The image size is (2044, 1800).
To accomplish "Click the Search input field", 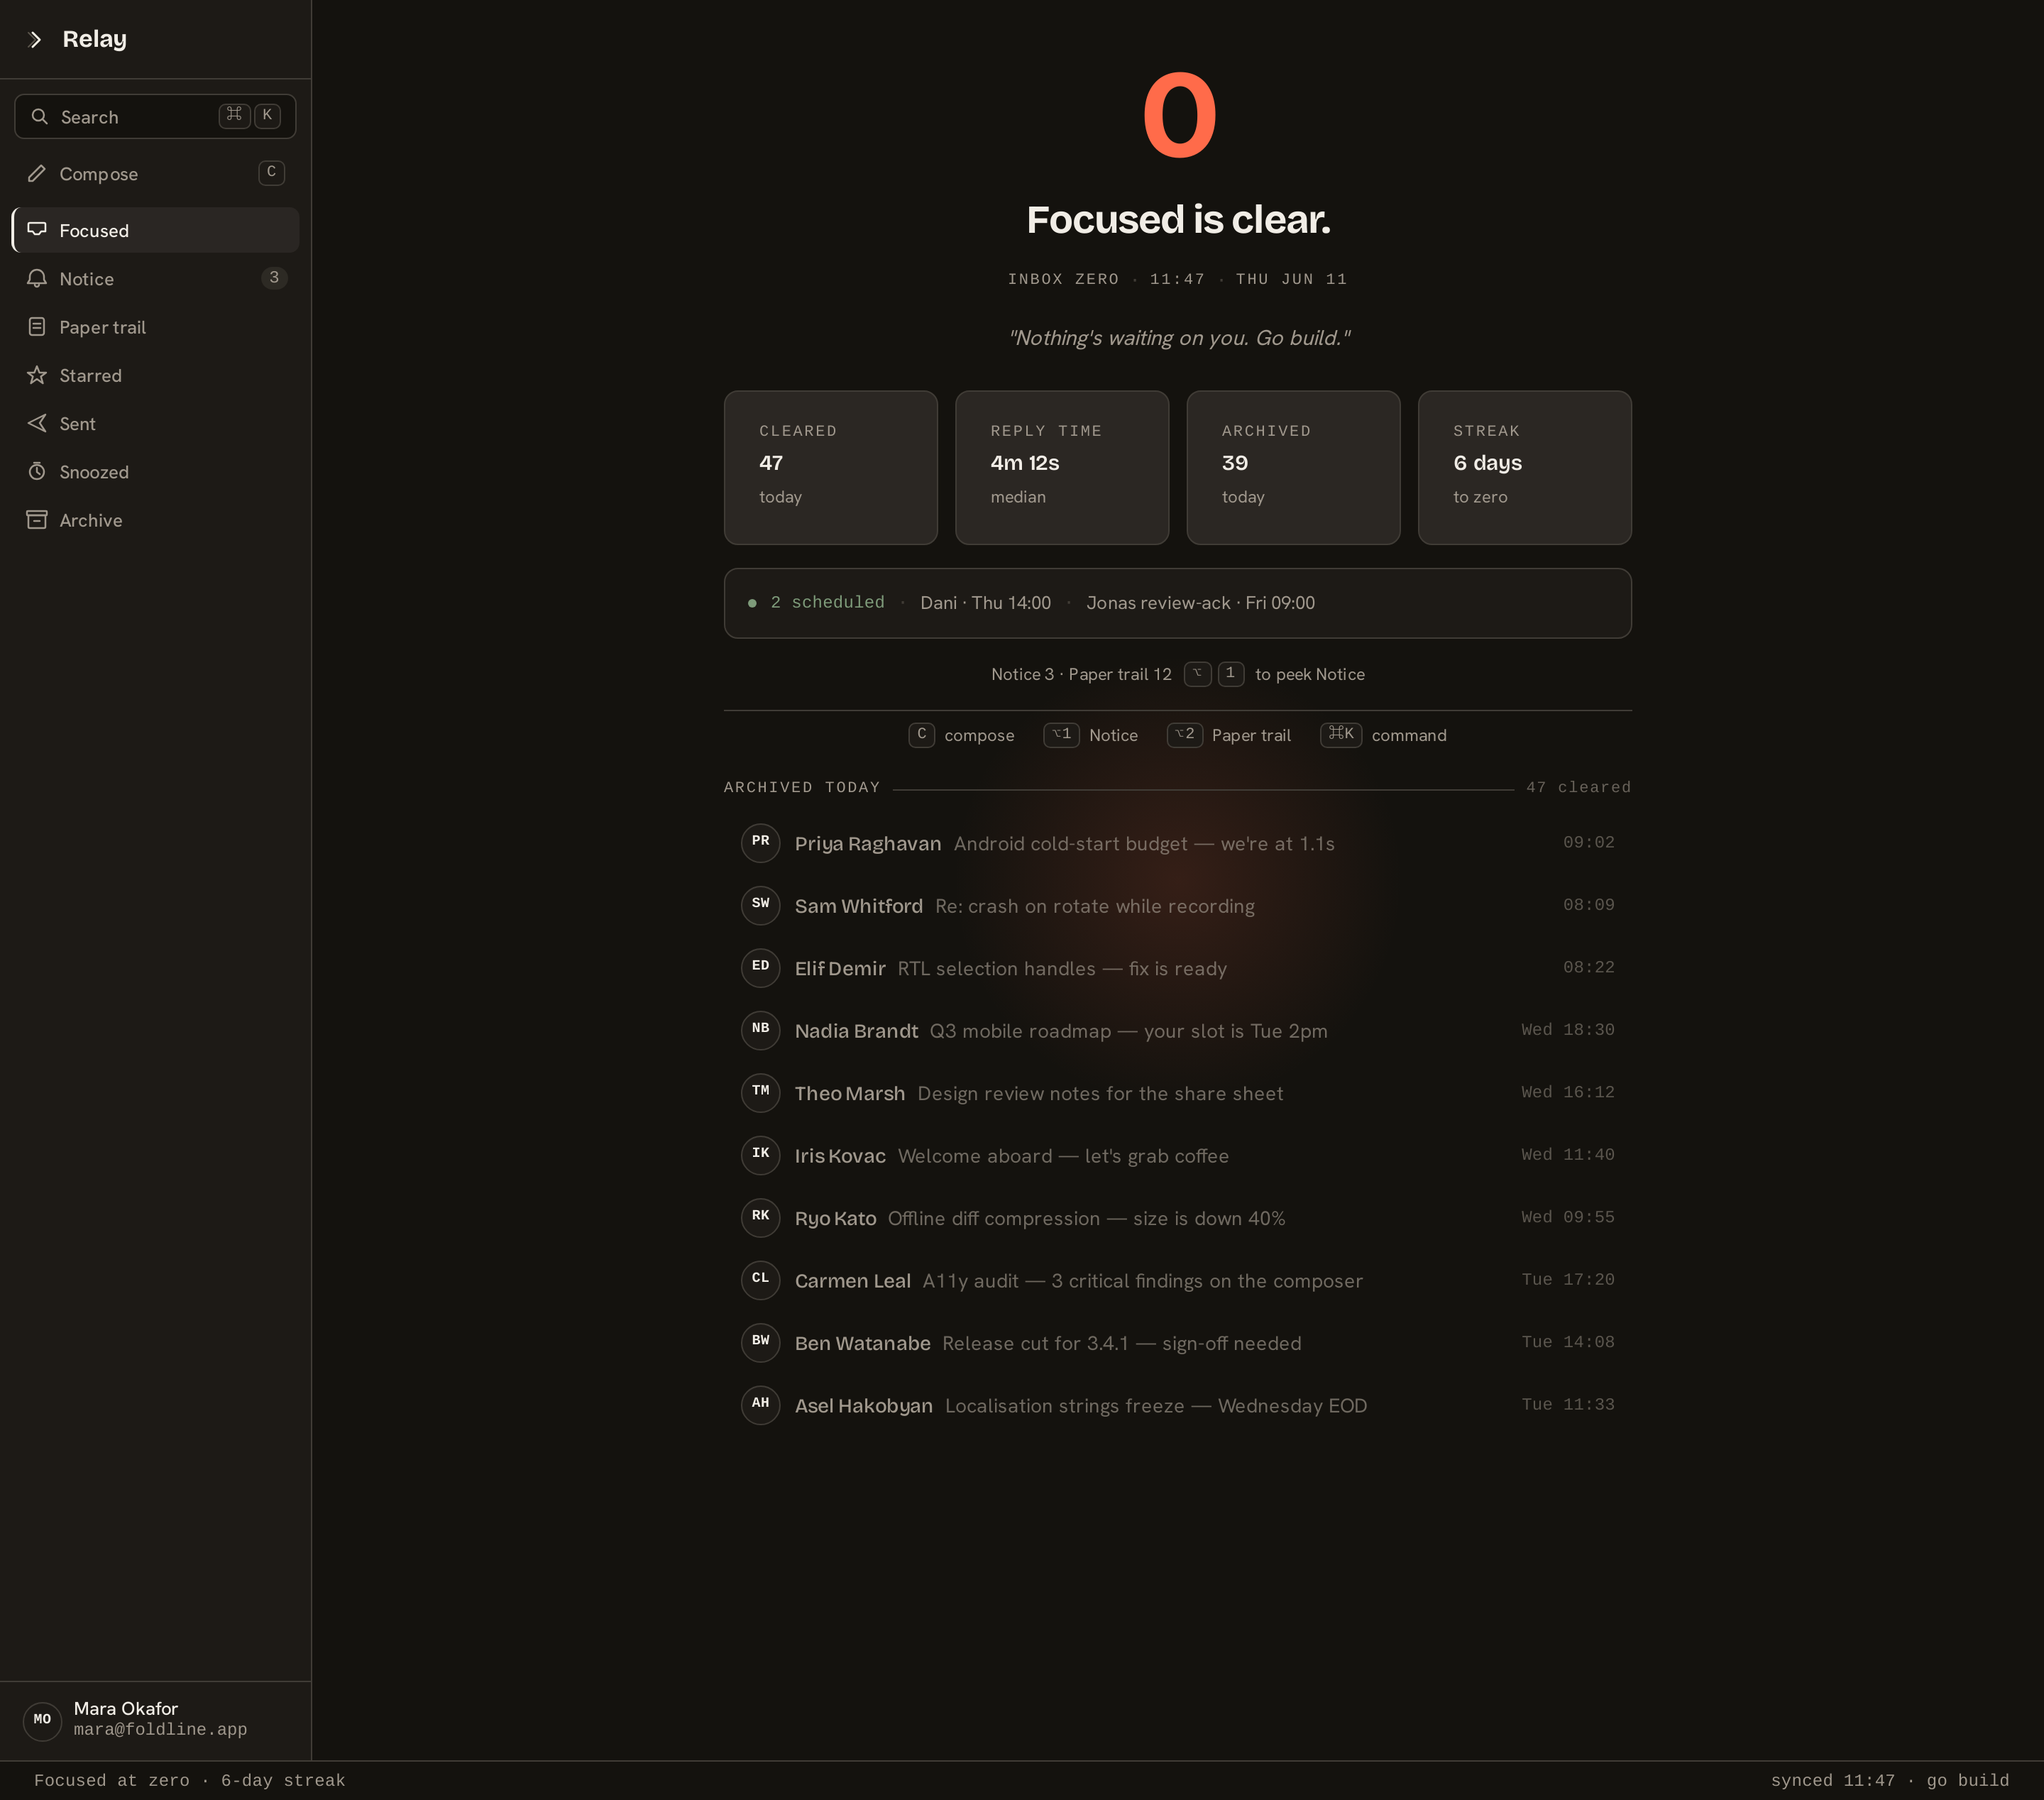I will (x=155, y=117).
